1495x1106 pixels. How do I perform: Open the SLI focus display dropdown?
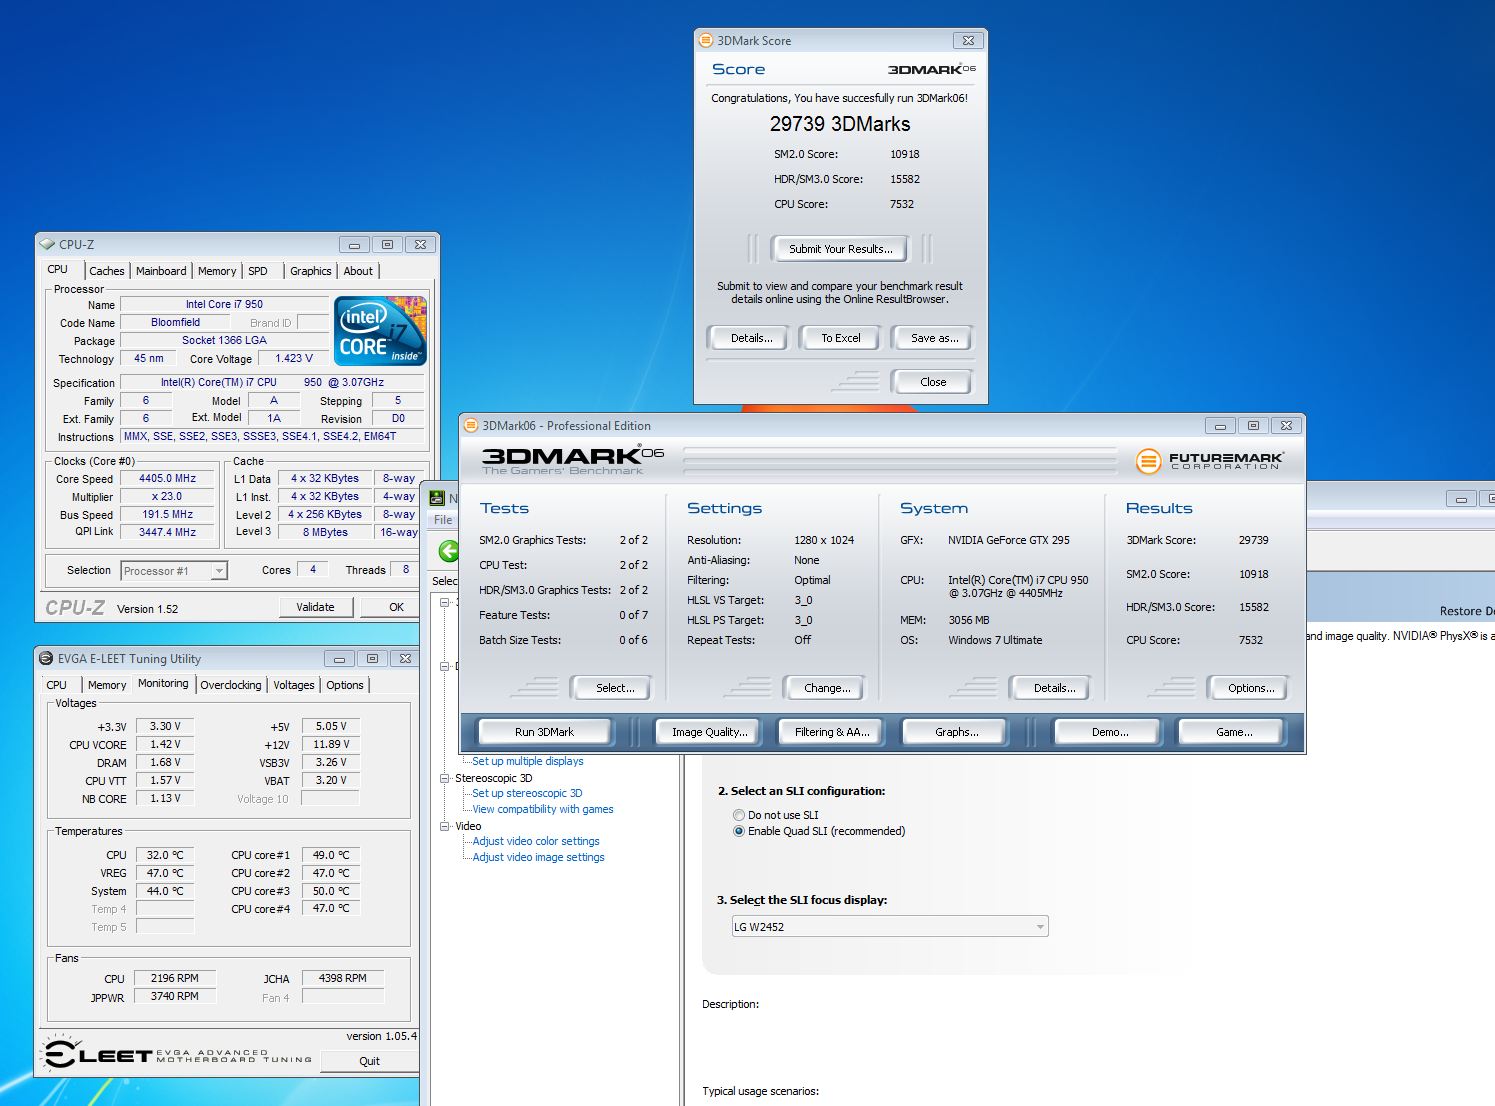[890, 927]
